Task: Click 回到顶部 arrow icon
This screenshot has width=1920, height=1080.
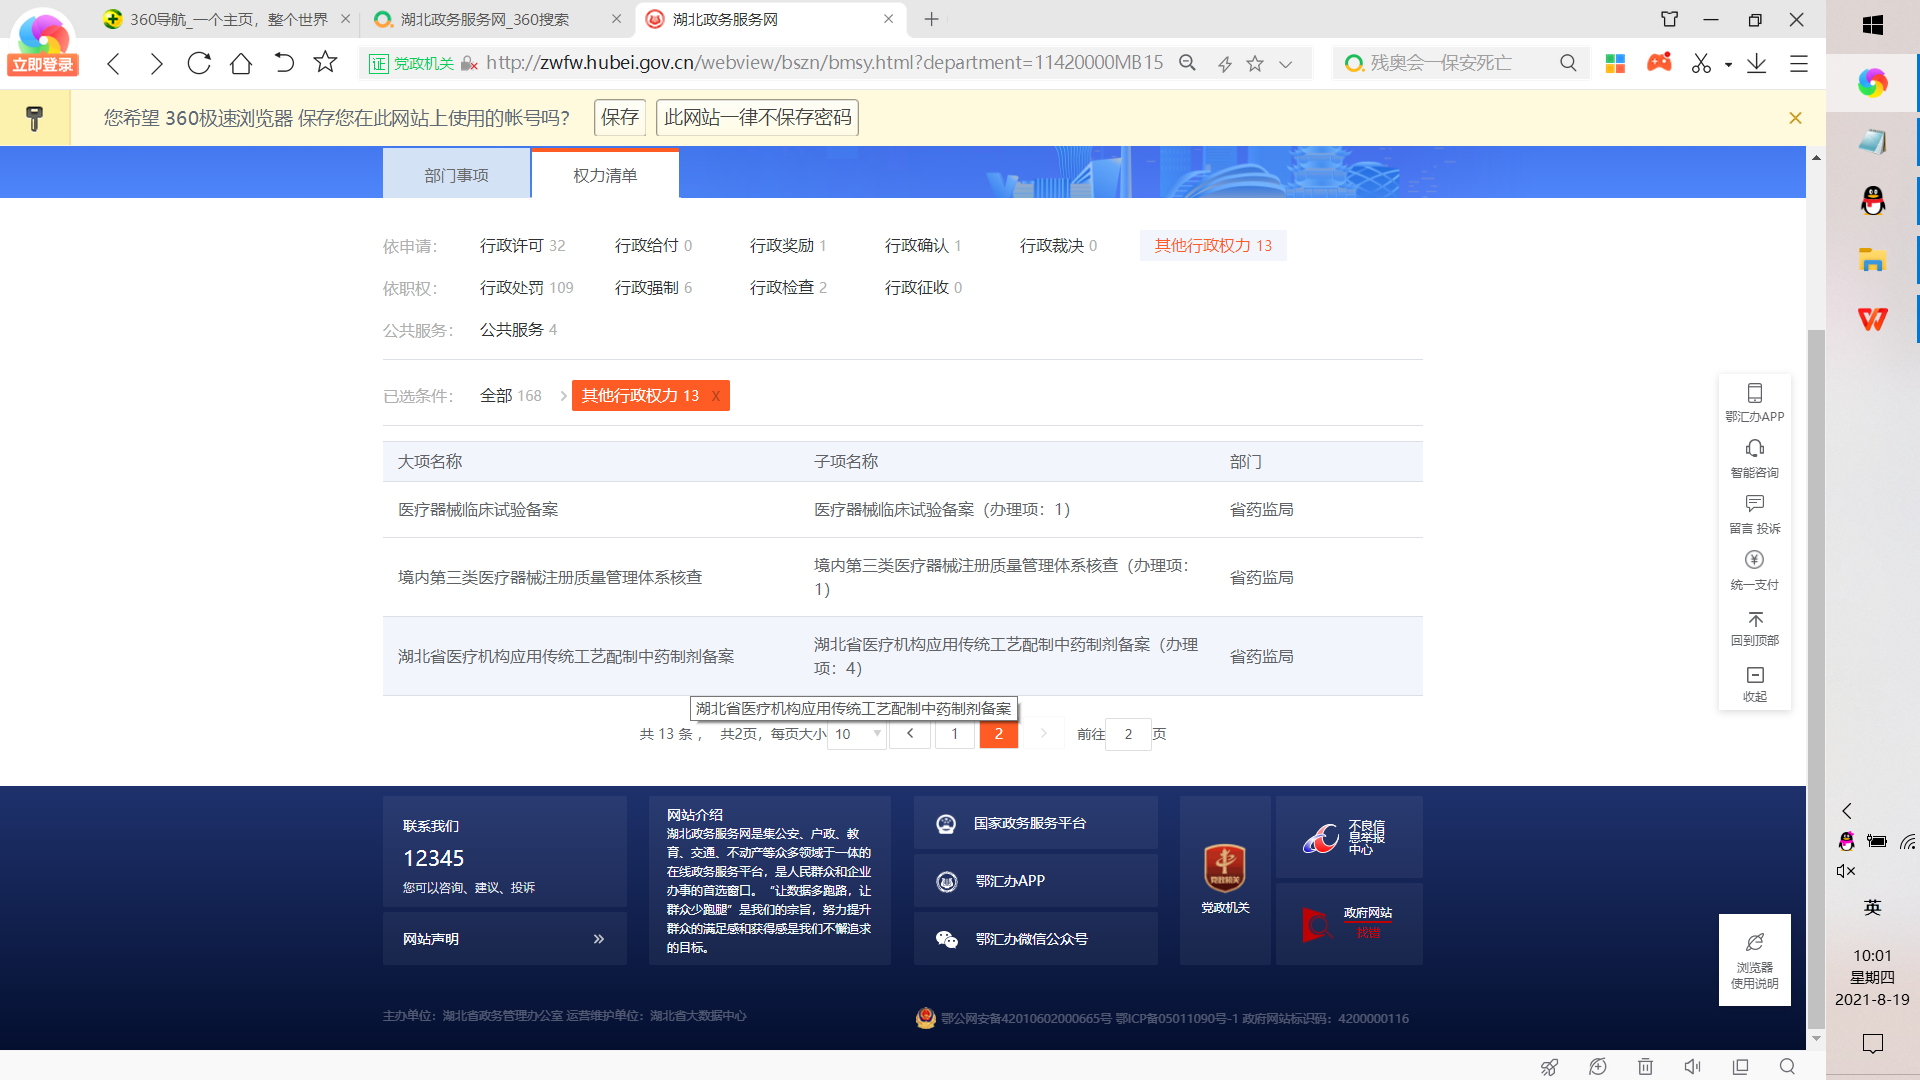Action: pyautogui.click(x=1754, y=619)
